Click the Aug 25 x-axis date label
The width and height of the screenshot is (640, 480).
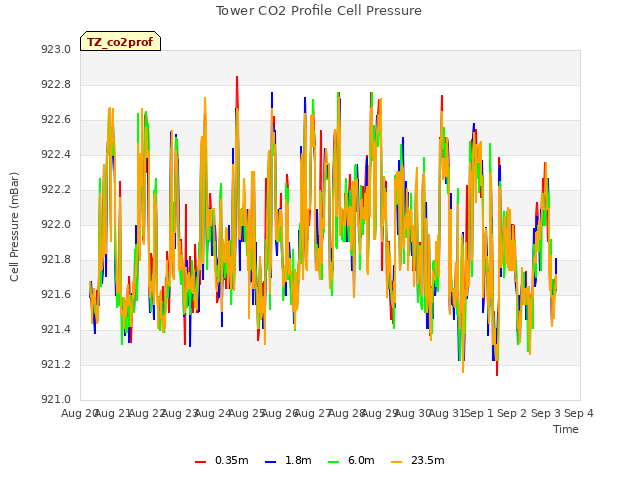click(247, 413)
